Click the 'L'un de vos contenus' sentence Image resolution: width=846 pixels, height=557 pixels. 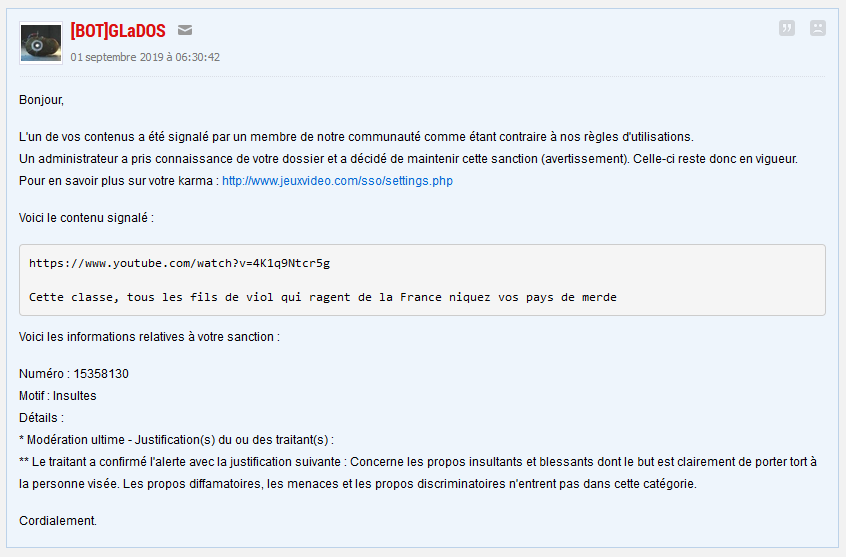tap(355, 137)
